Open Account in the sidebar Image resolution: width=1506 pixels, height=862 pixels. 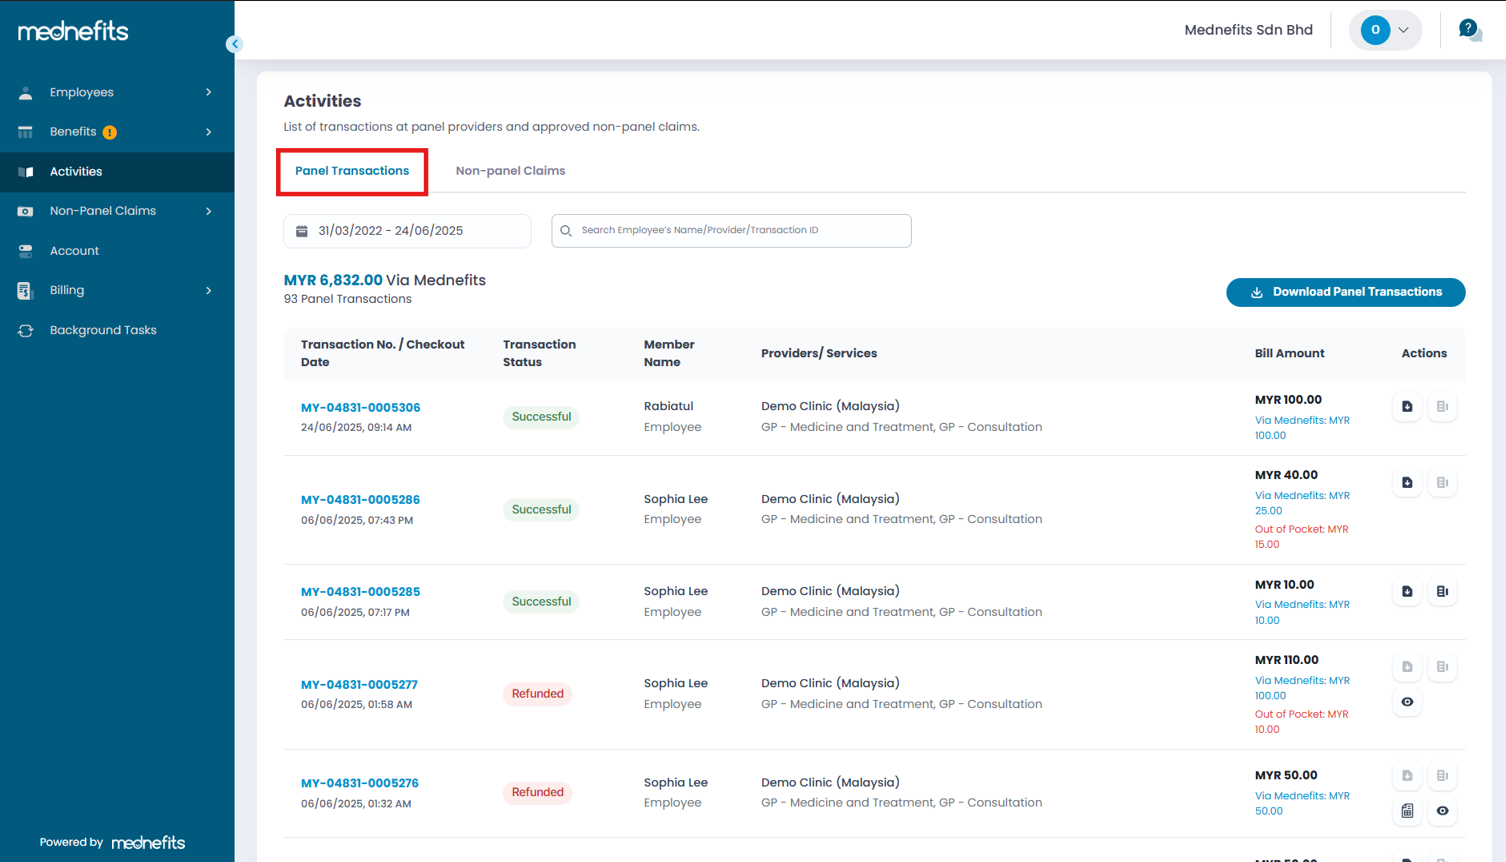[117, 251]
